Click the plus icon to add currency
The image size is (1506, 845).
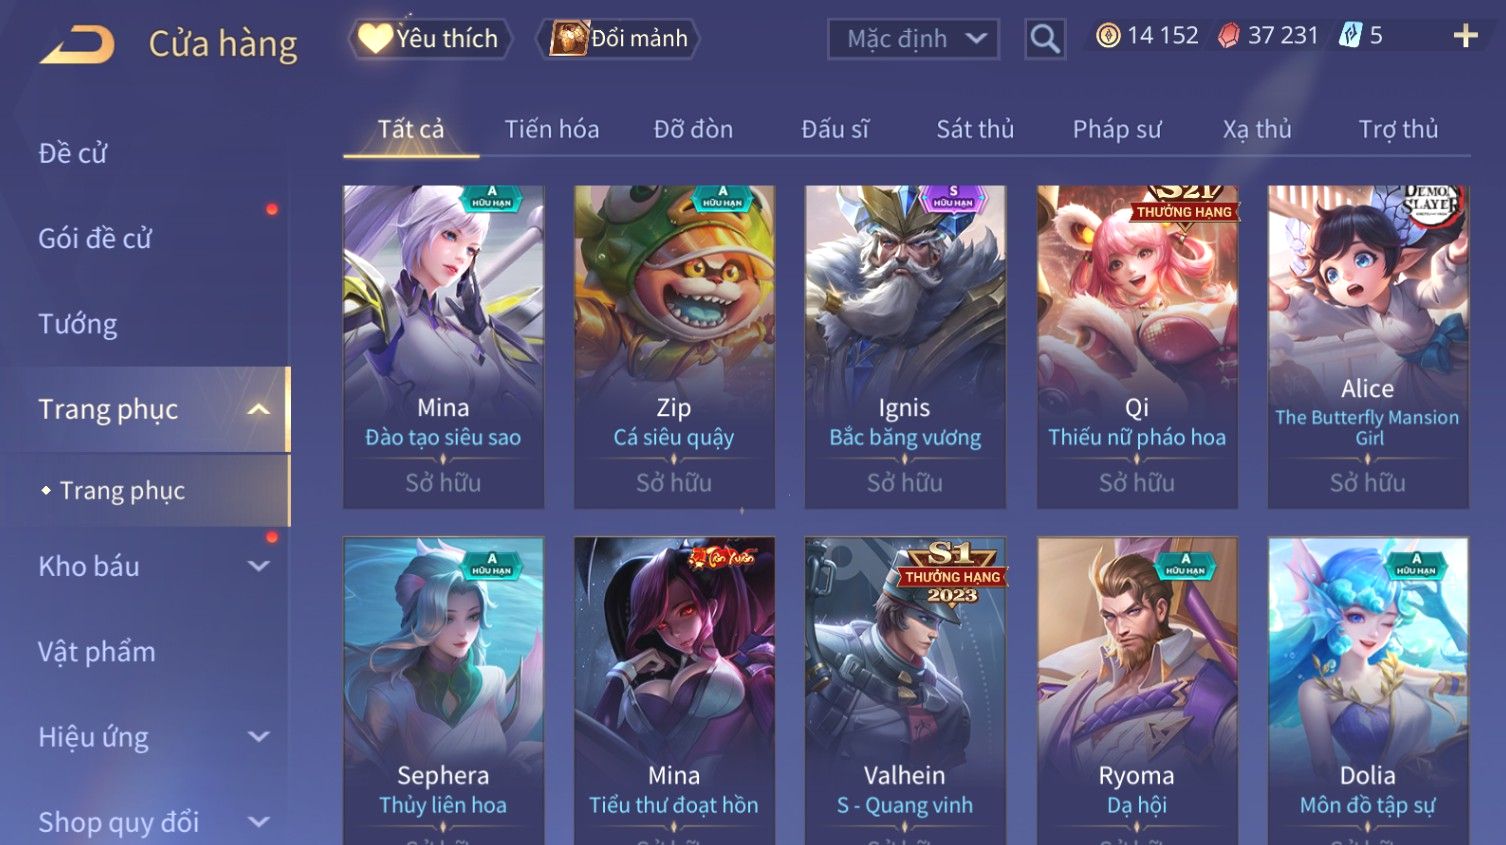[x=1465, y=36]
